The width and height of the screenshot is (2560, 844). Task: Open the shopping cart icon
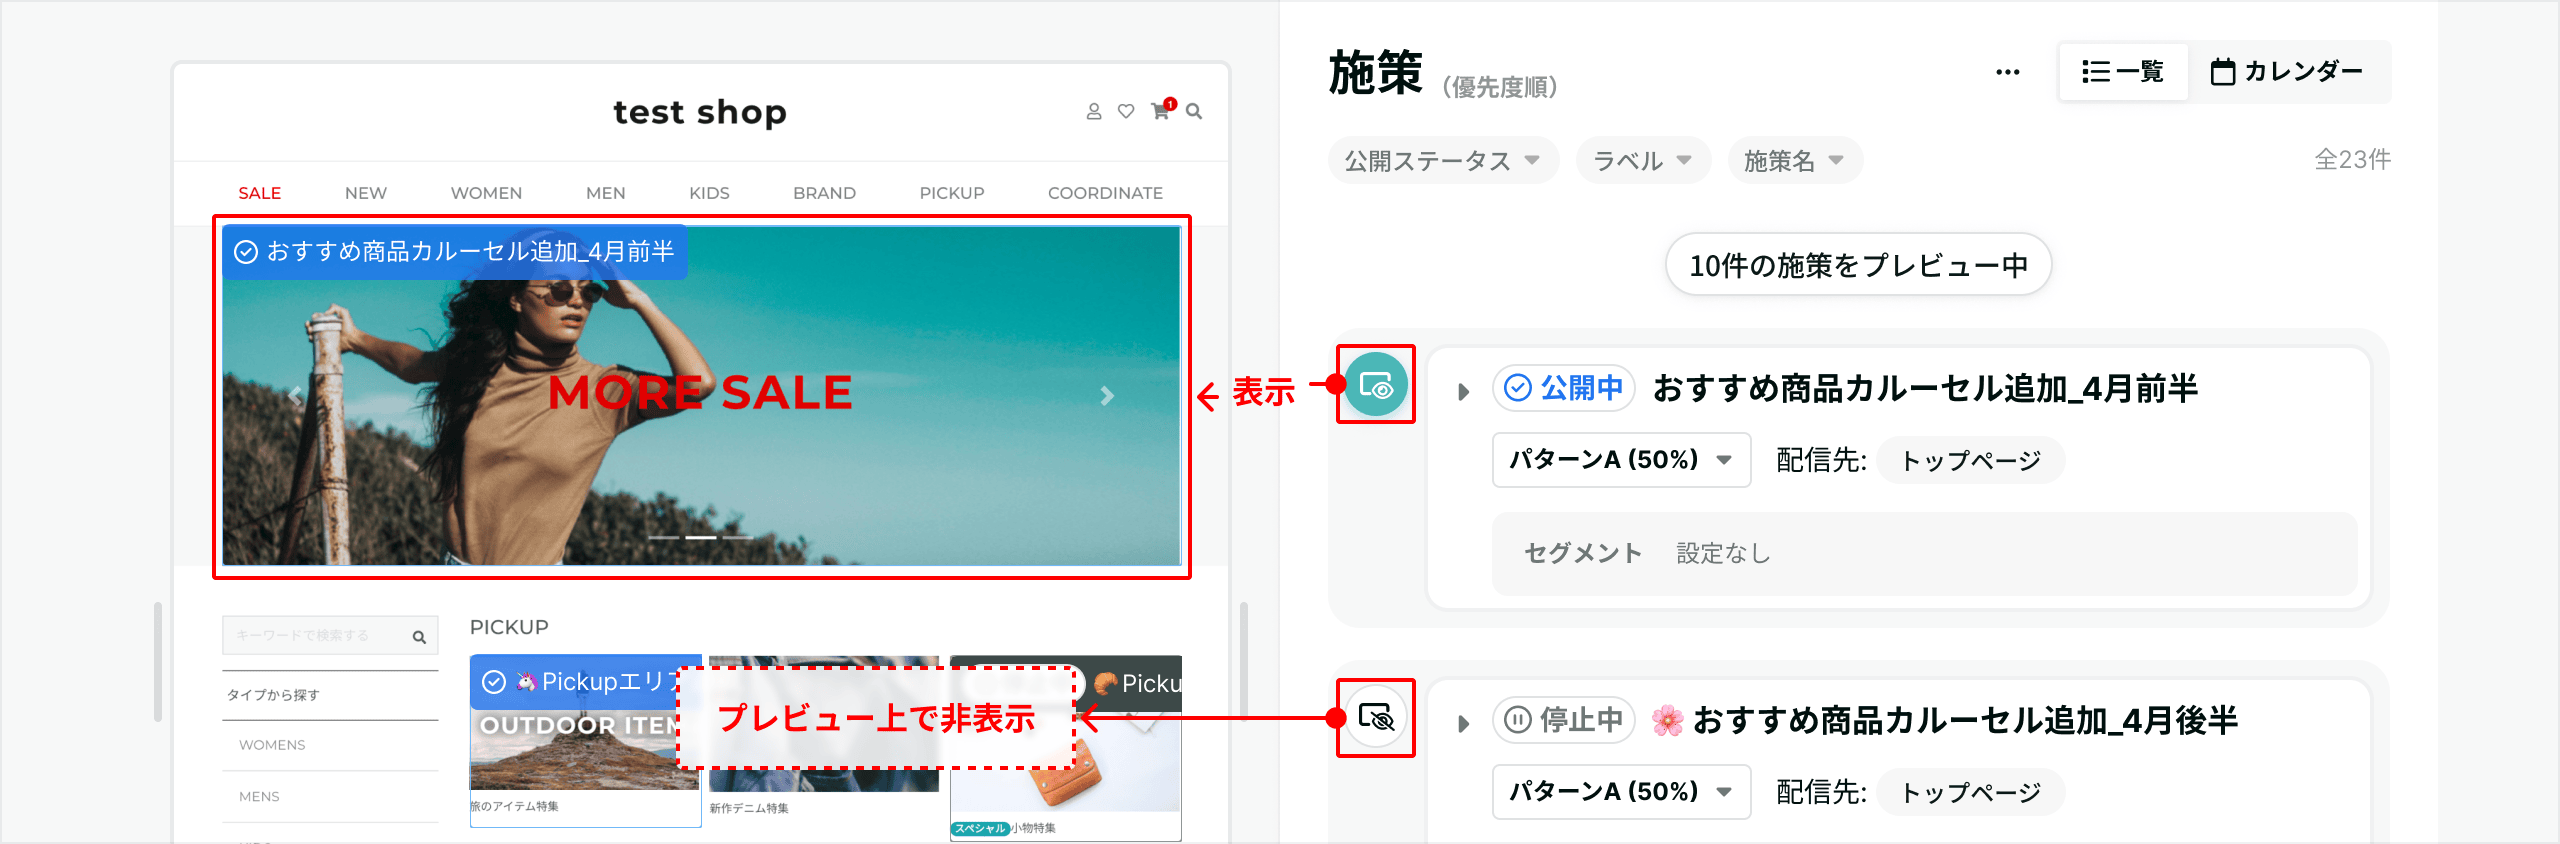(1161, 111)
